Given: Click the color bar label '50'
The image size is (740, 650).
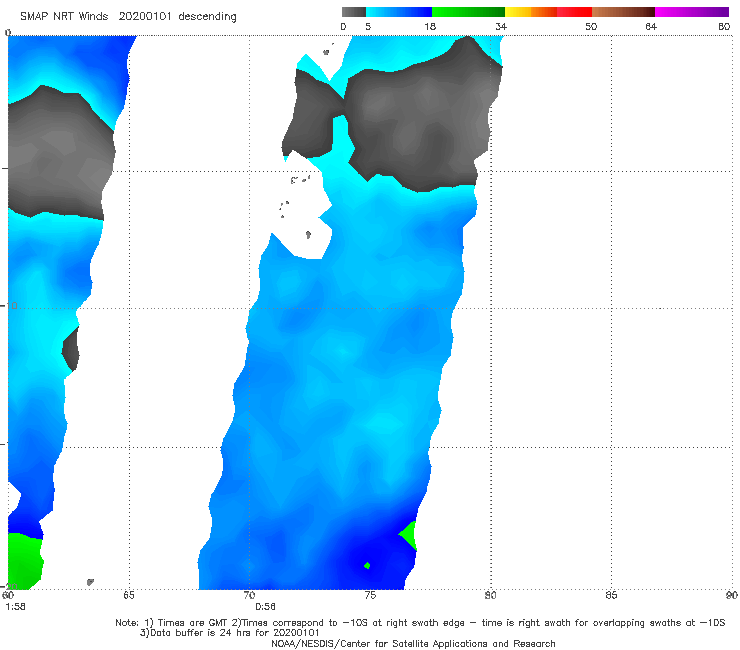Looking at the screenshot, I should [x=591, y=26].
